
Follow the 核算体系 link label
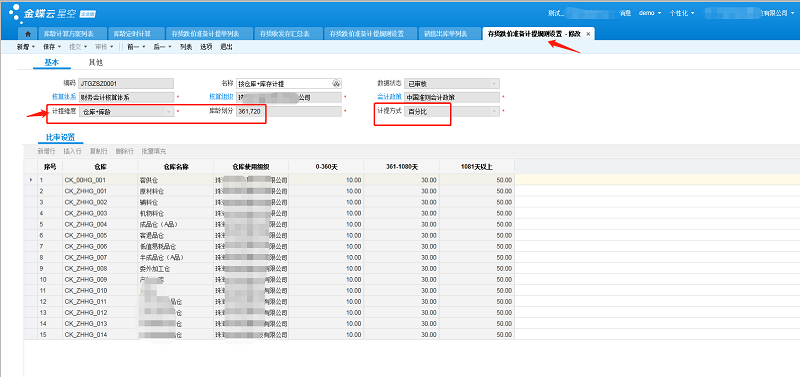coord(64,97)
